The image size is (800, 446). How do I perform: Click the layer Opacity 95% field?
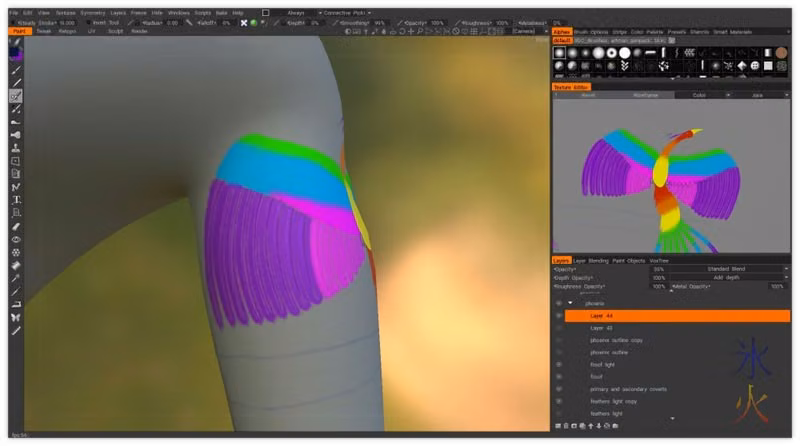[x=659, y=269]
